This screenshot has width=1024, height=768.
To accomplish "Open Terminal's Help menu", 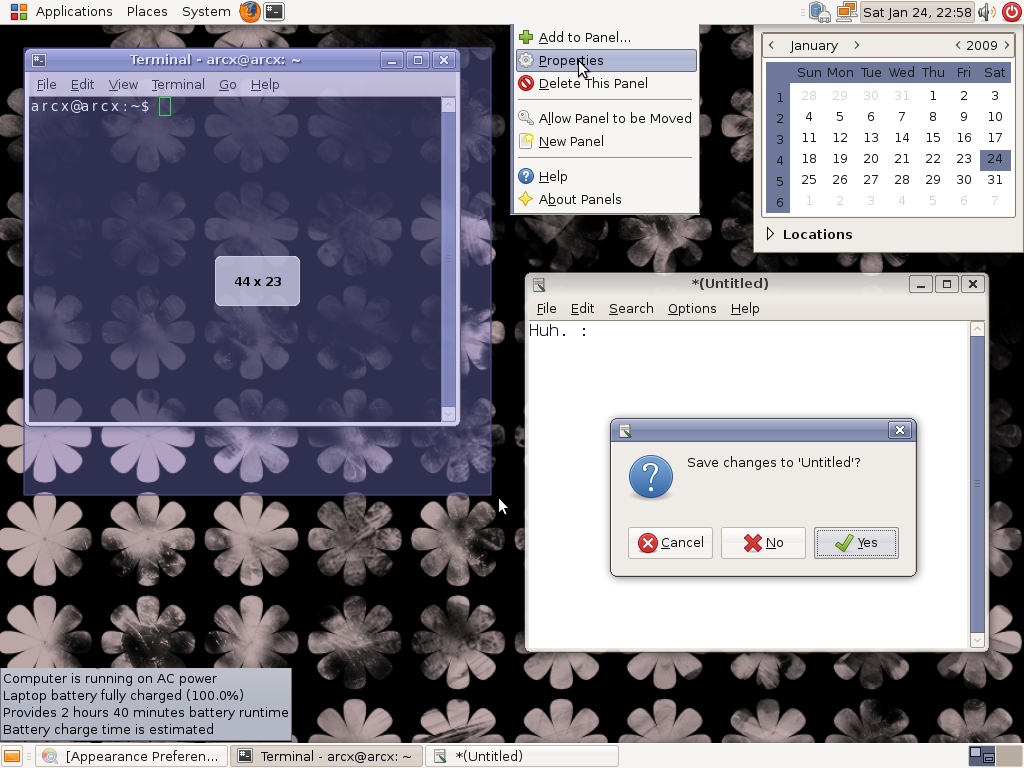I will (x=264, y=85).
